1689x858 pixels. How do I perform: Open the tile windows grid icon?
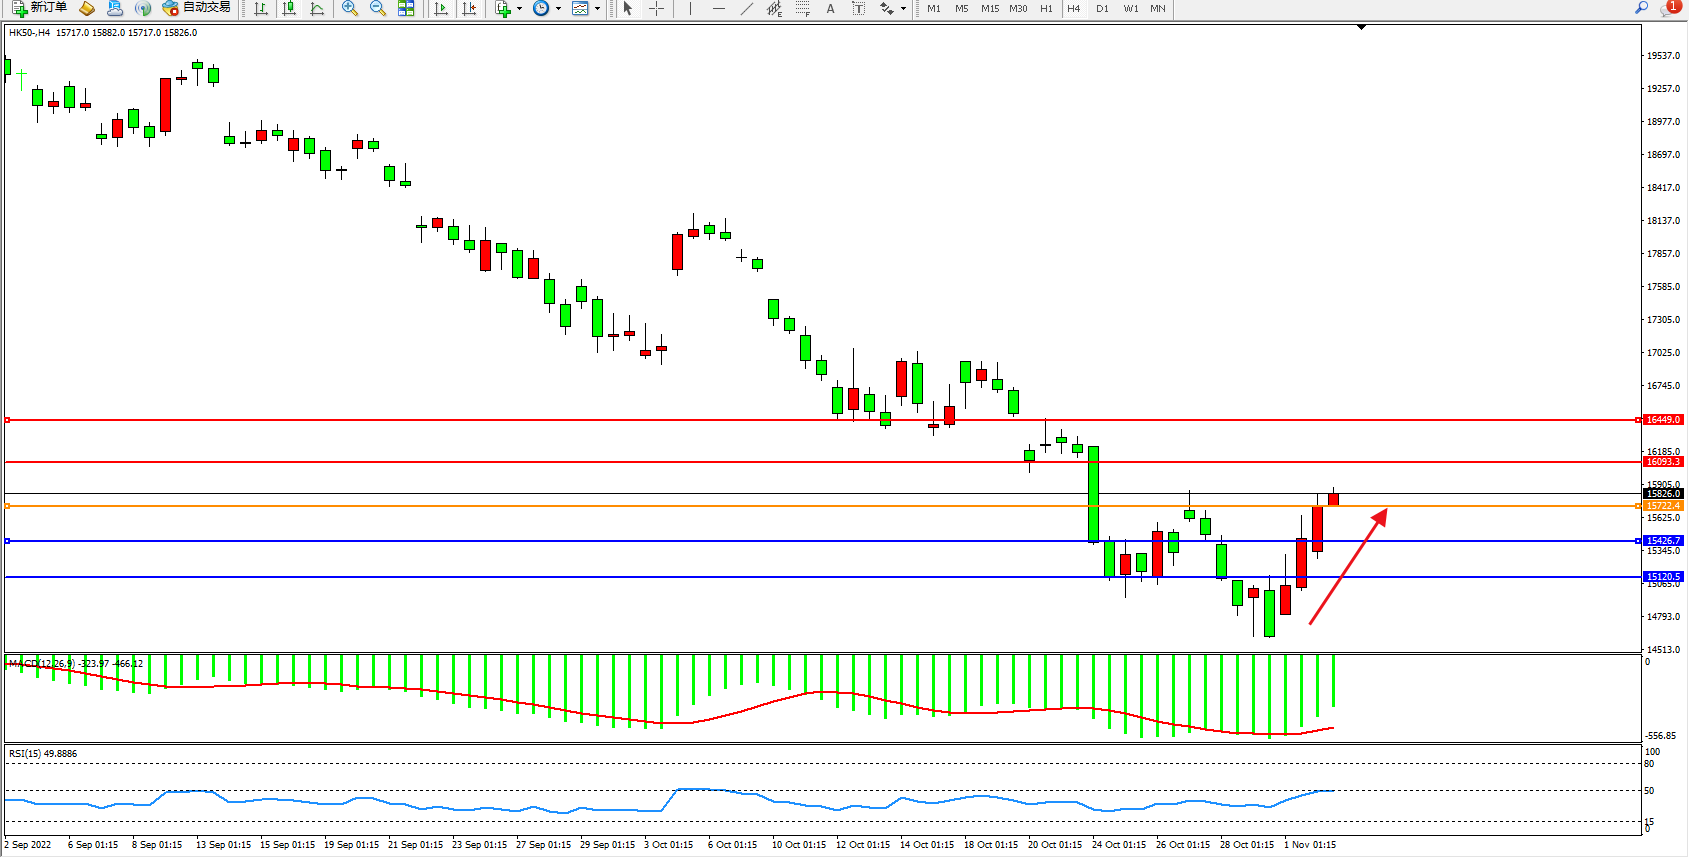pos(406,8)
